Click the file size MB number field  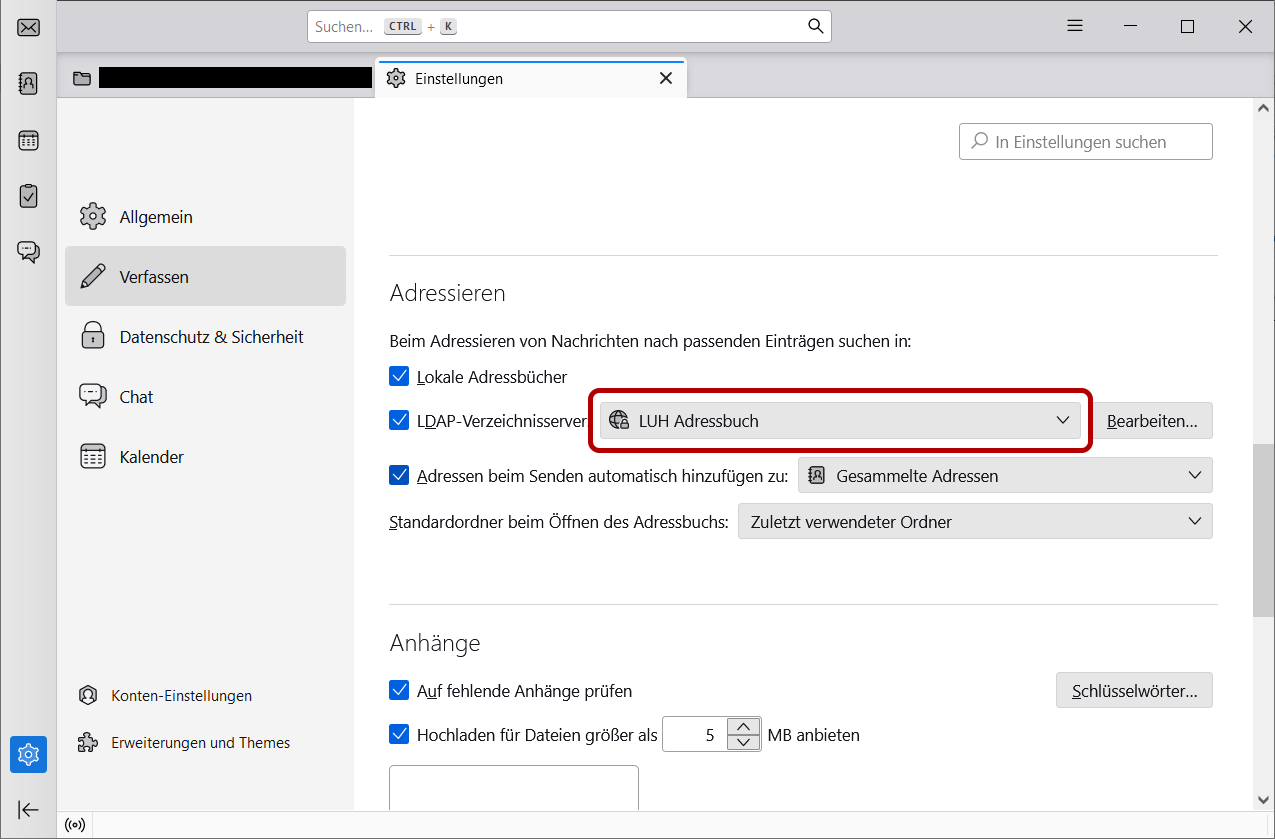[695, 735]
